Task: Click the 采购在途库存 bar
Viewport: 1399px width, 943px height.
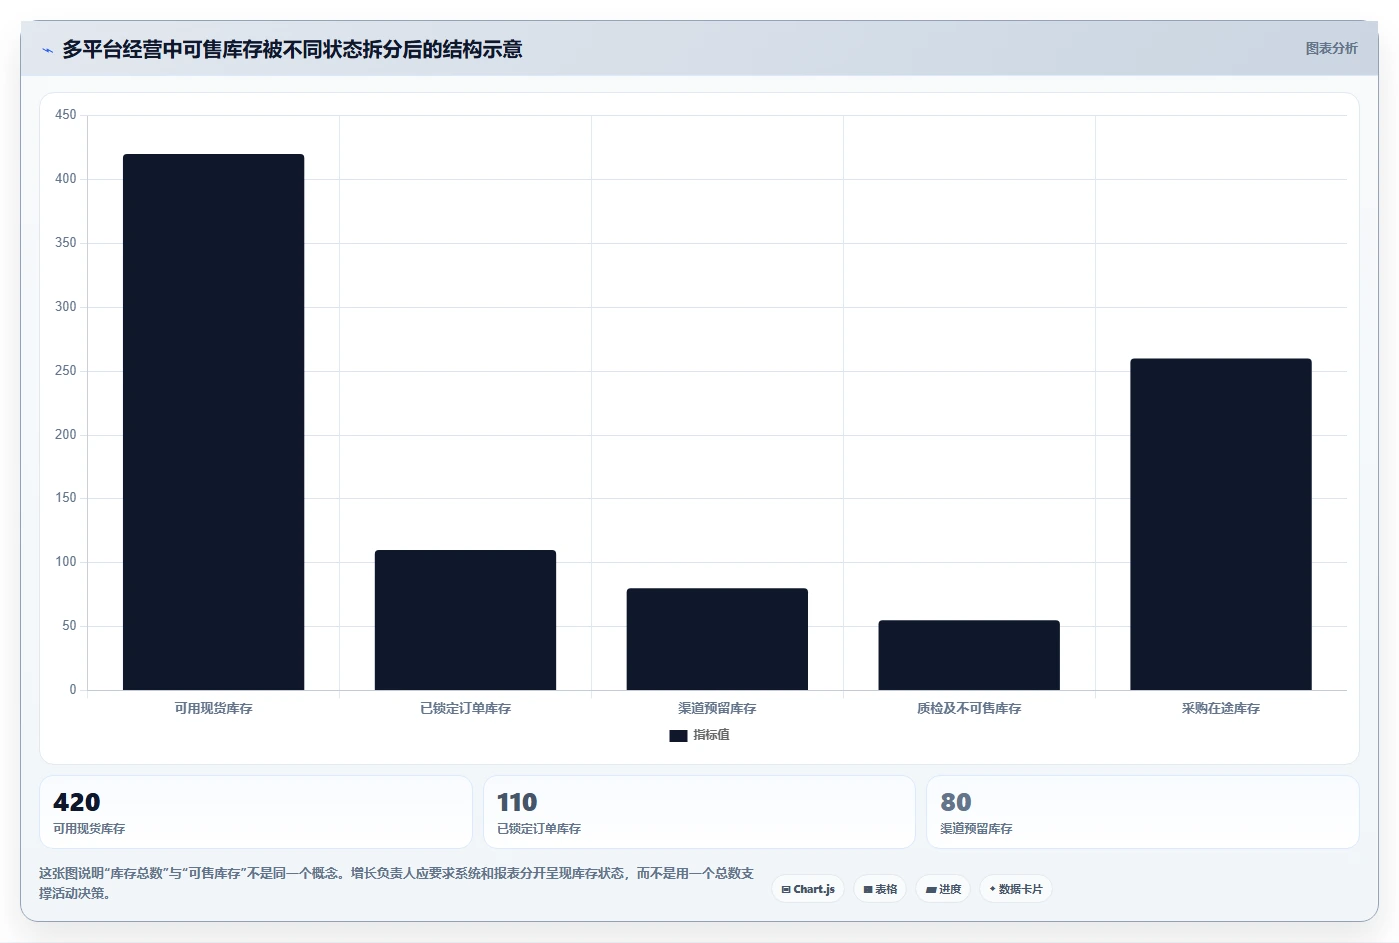Action: (1221, 524)
